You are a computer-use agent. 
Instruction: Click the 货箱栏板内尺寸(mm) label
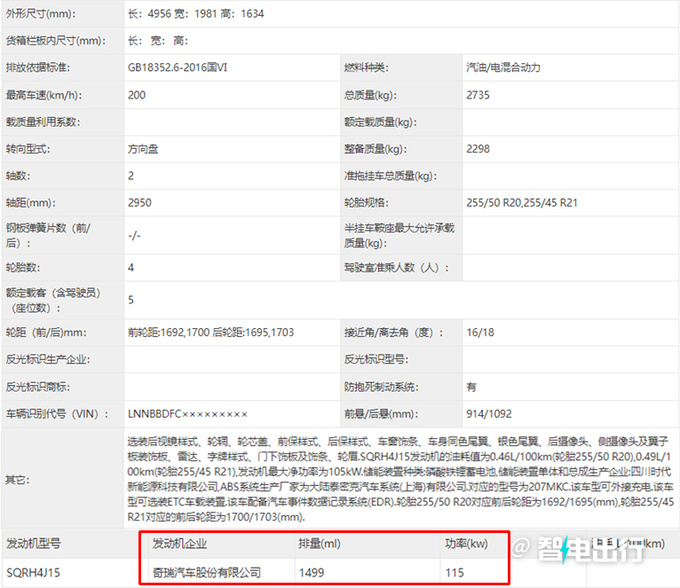point(56,41)
